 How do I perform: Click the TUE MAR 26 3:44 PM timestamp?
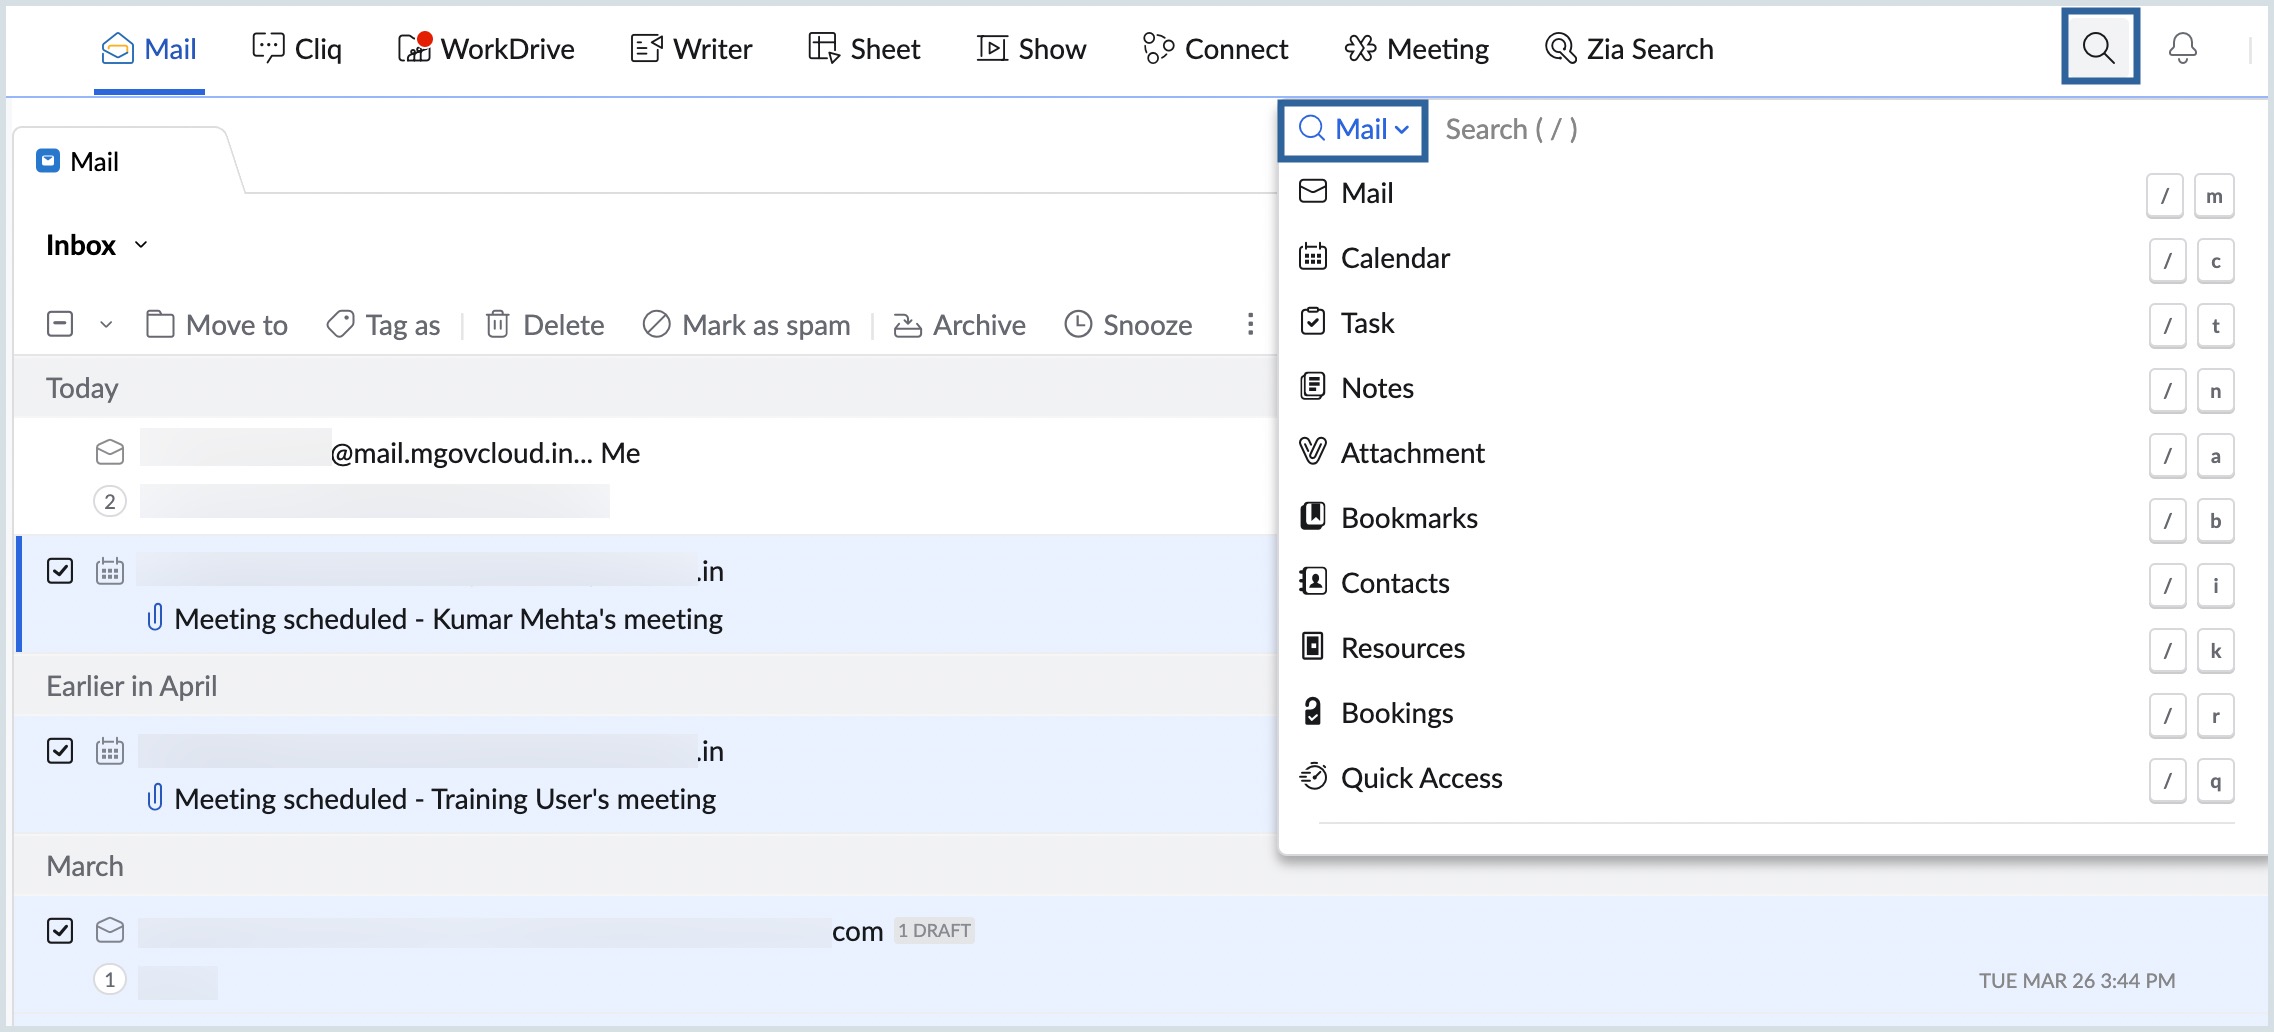(x=2077, y=981)
